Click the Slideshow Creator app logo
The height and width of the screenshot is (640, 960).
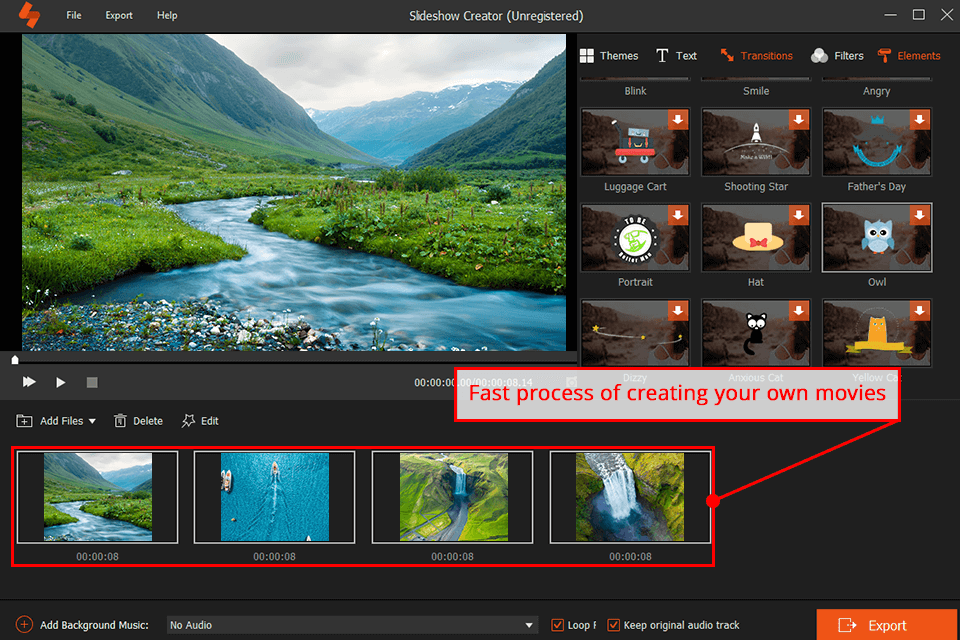point(29,15)
